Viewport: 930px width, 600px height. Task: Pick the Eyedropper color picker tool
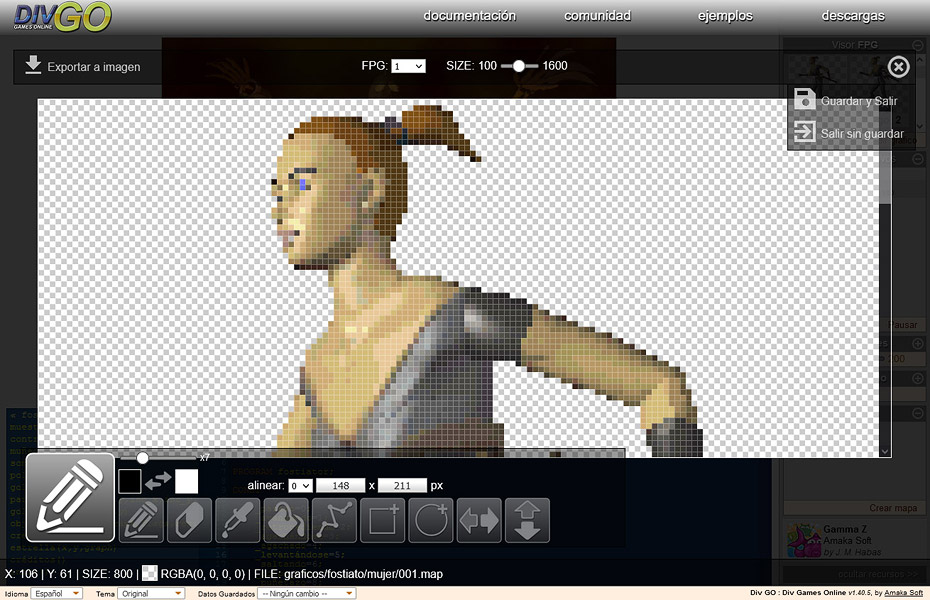pos(238,521)
